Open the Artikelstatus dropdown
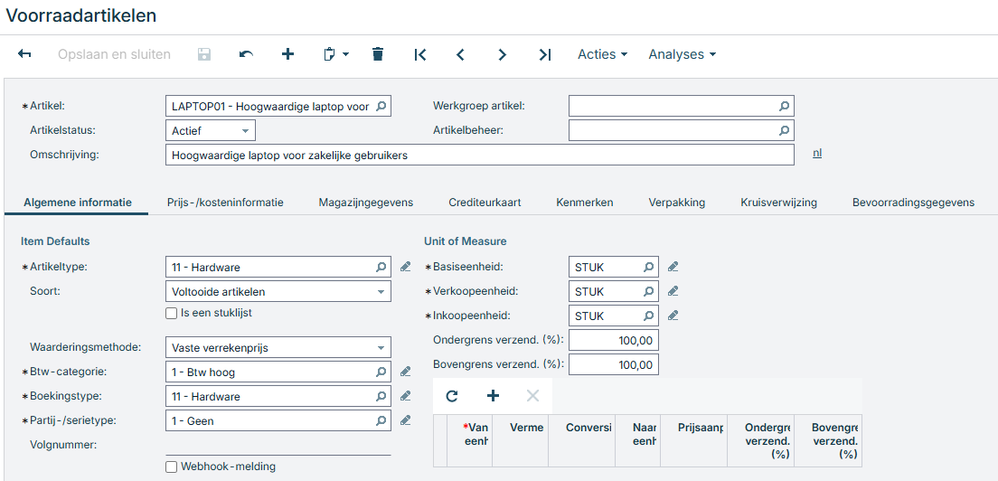998x481 pixels. [x=244, y=130]
